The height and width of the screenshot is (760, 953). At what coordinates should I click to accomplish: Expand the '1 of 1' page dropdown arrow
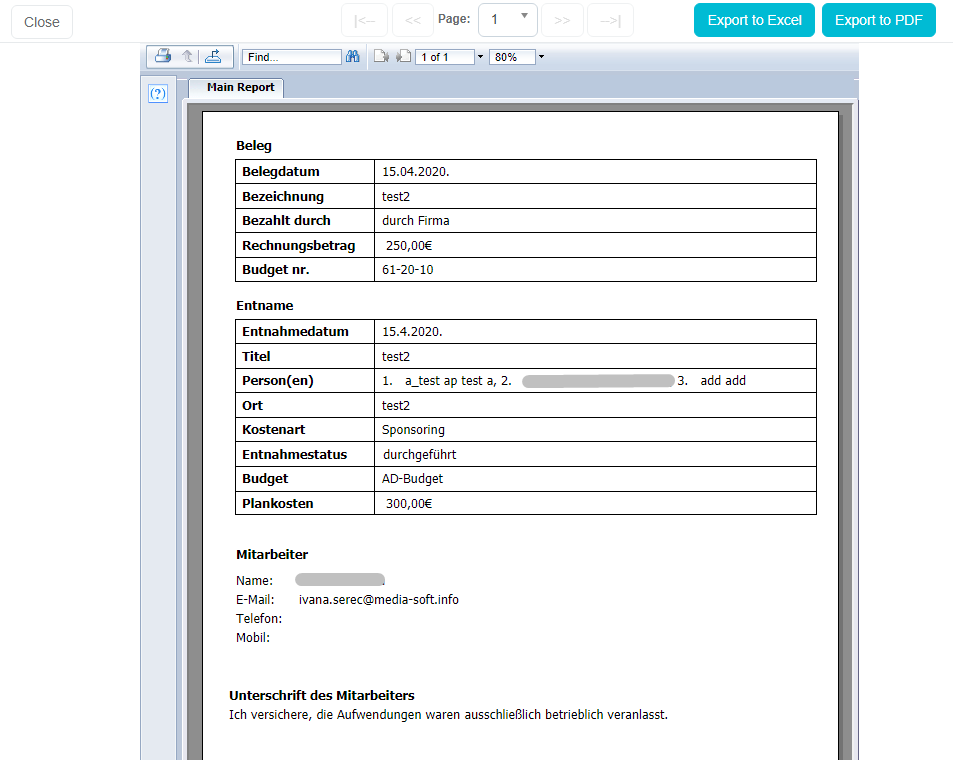pyautogui.click(x=480, y=57)
